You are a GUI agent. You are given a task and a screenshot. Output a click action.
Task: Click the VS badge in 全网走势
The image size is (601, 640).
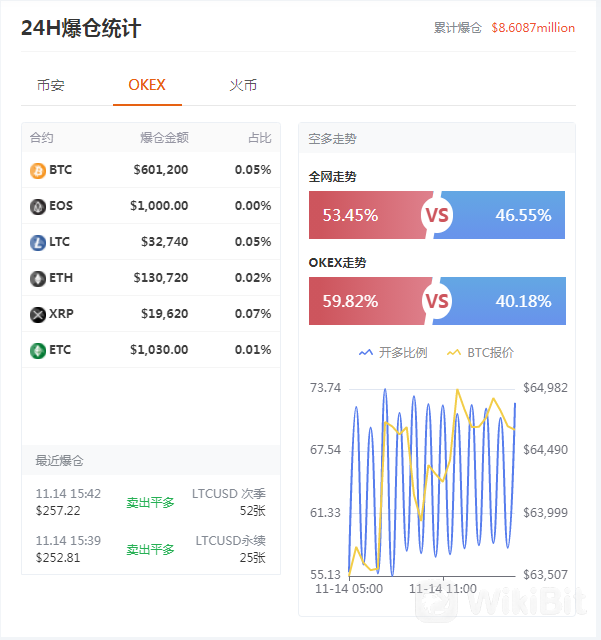pyautogui.click(x=437, y=215)
